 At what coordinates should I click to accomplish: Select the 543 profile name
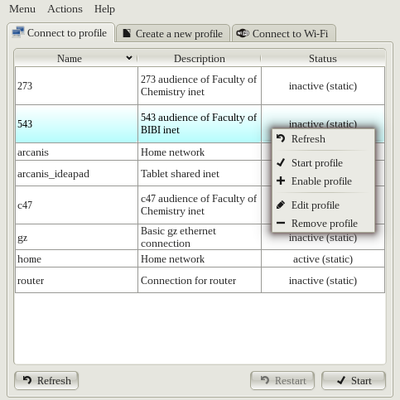(25, 124)
